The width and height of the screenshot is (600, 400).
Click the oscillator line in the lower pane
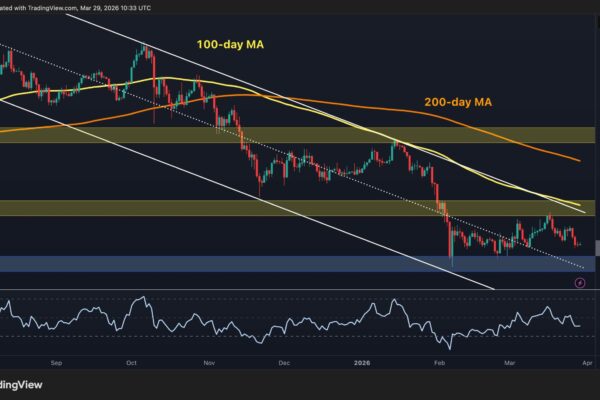pos(300,322)
